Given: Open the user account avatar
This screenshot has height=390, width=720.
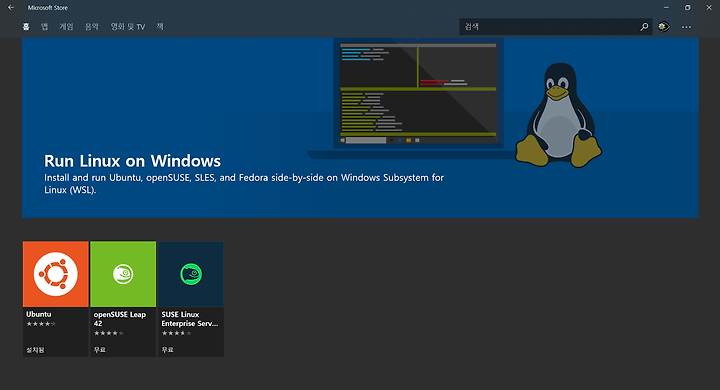Looking at the screenshot, I should coord(663,27).
